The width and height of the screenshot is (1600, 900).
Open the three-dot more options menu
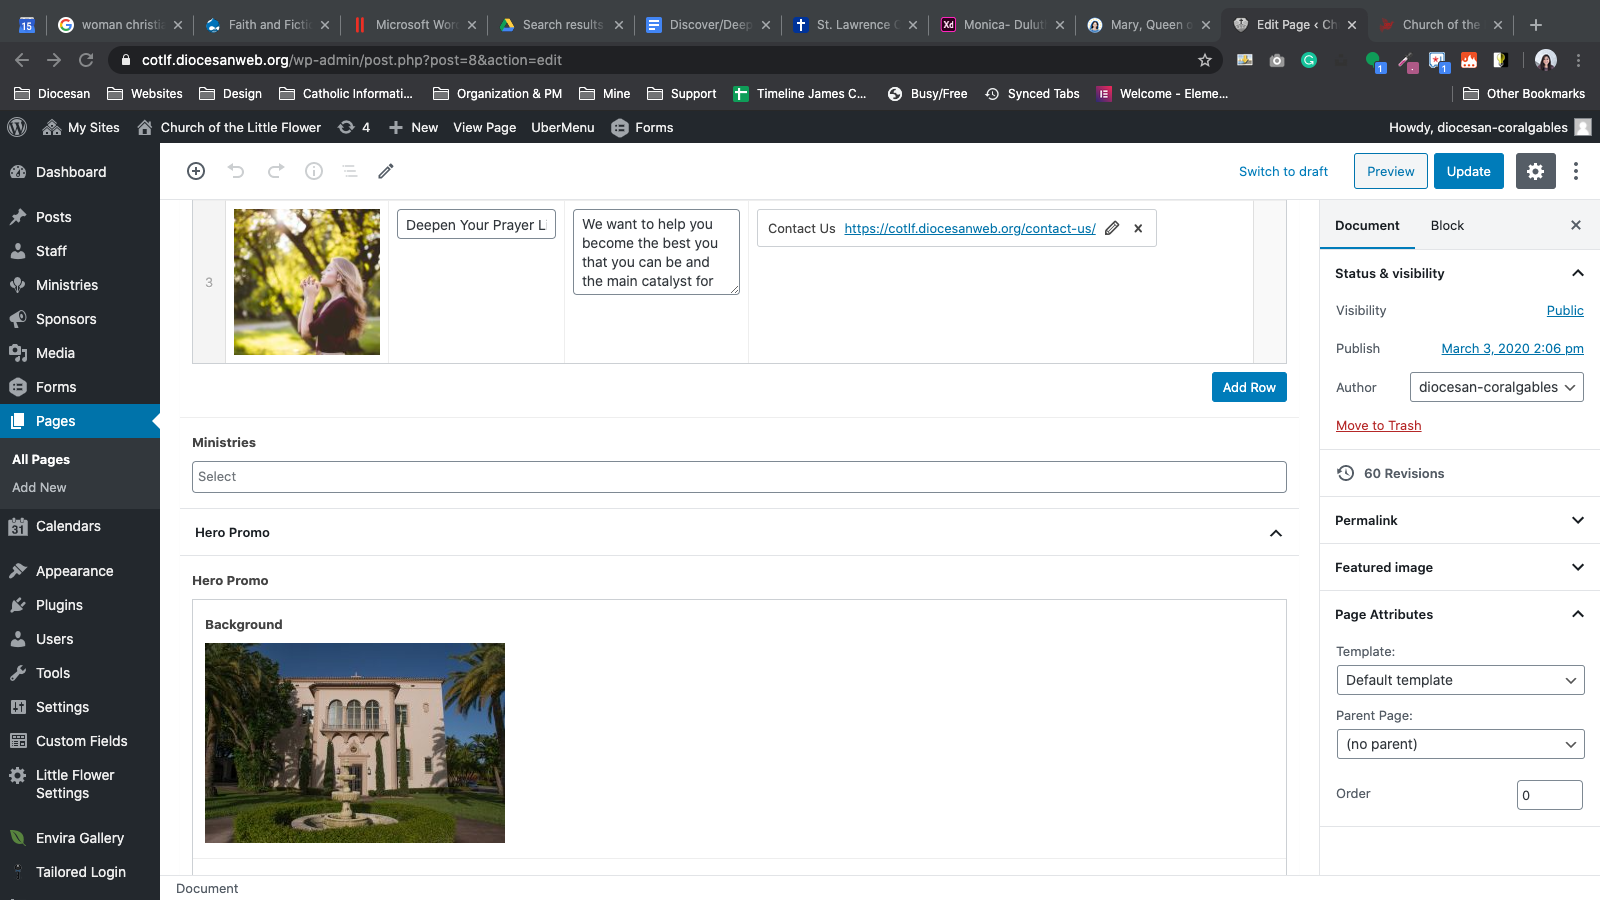[x=1576, y=171]
